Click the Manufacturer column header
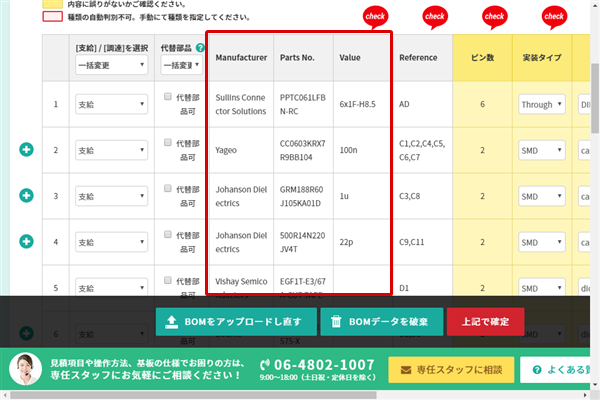Viewport: 600px width, 400px height. (241, 57)
